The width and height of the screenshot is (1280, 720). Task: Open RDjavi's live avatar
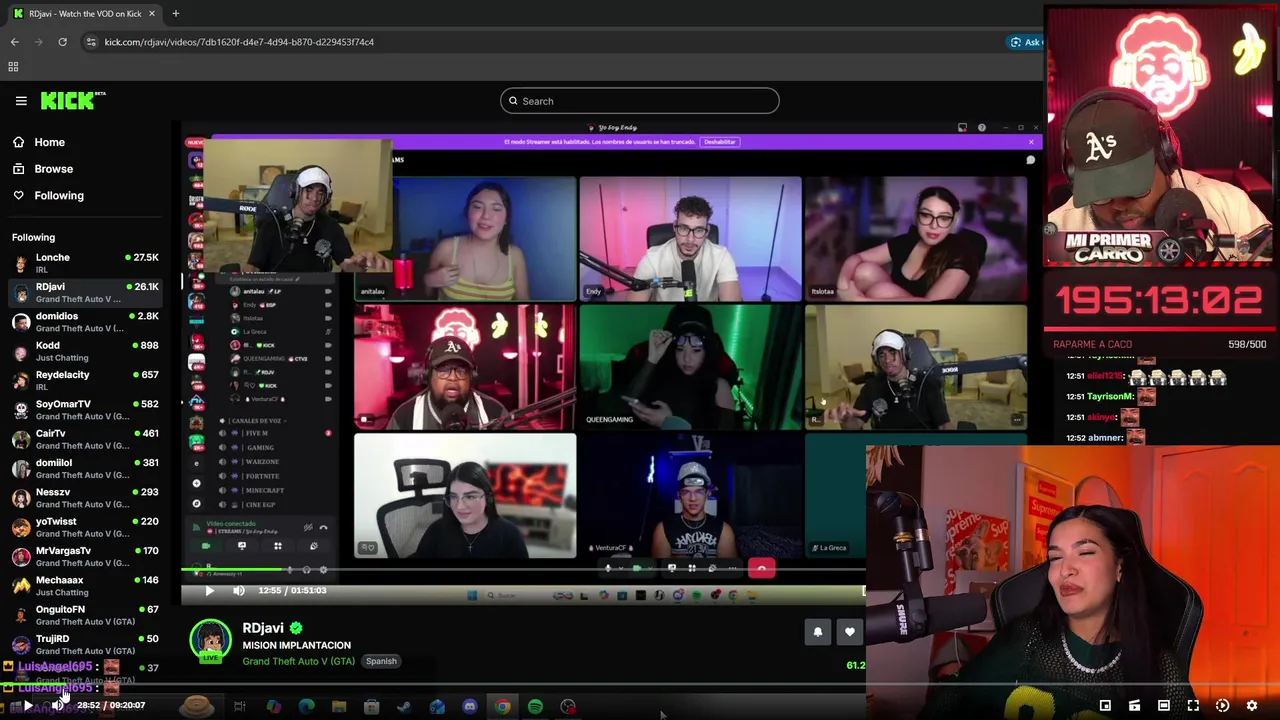tap(210, 641)
